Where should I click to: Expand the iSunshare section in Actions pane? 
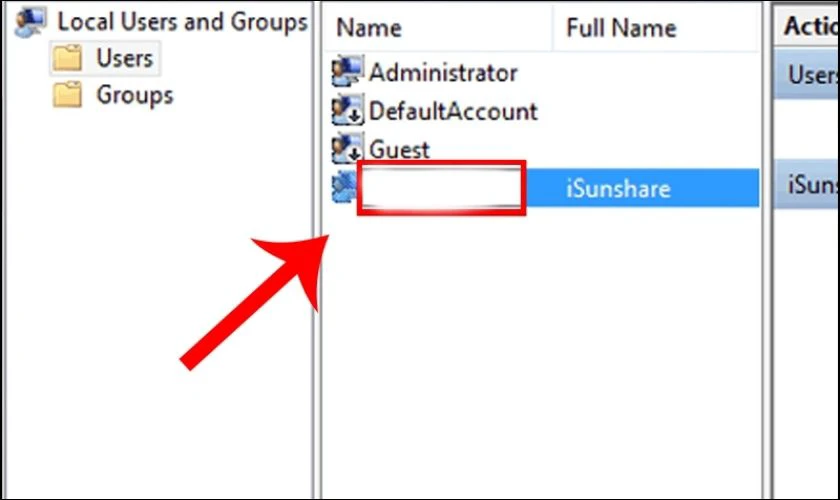click(806, 184)
